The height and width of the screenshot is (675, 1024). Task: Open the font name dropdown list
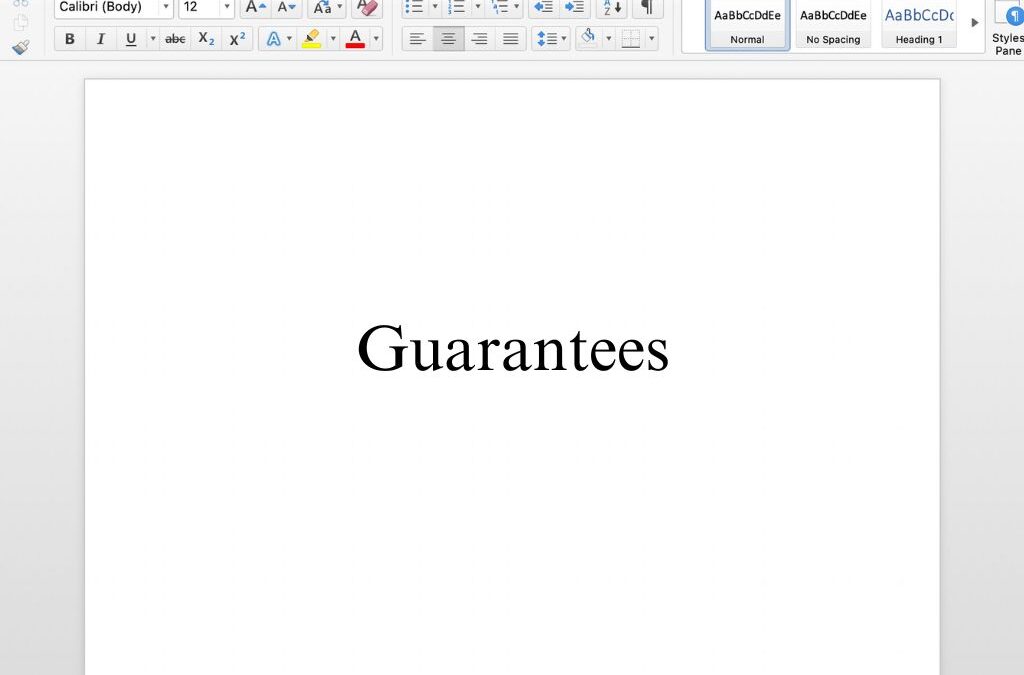coord(166,7)
